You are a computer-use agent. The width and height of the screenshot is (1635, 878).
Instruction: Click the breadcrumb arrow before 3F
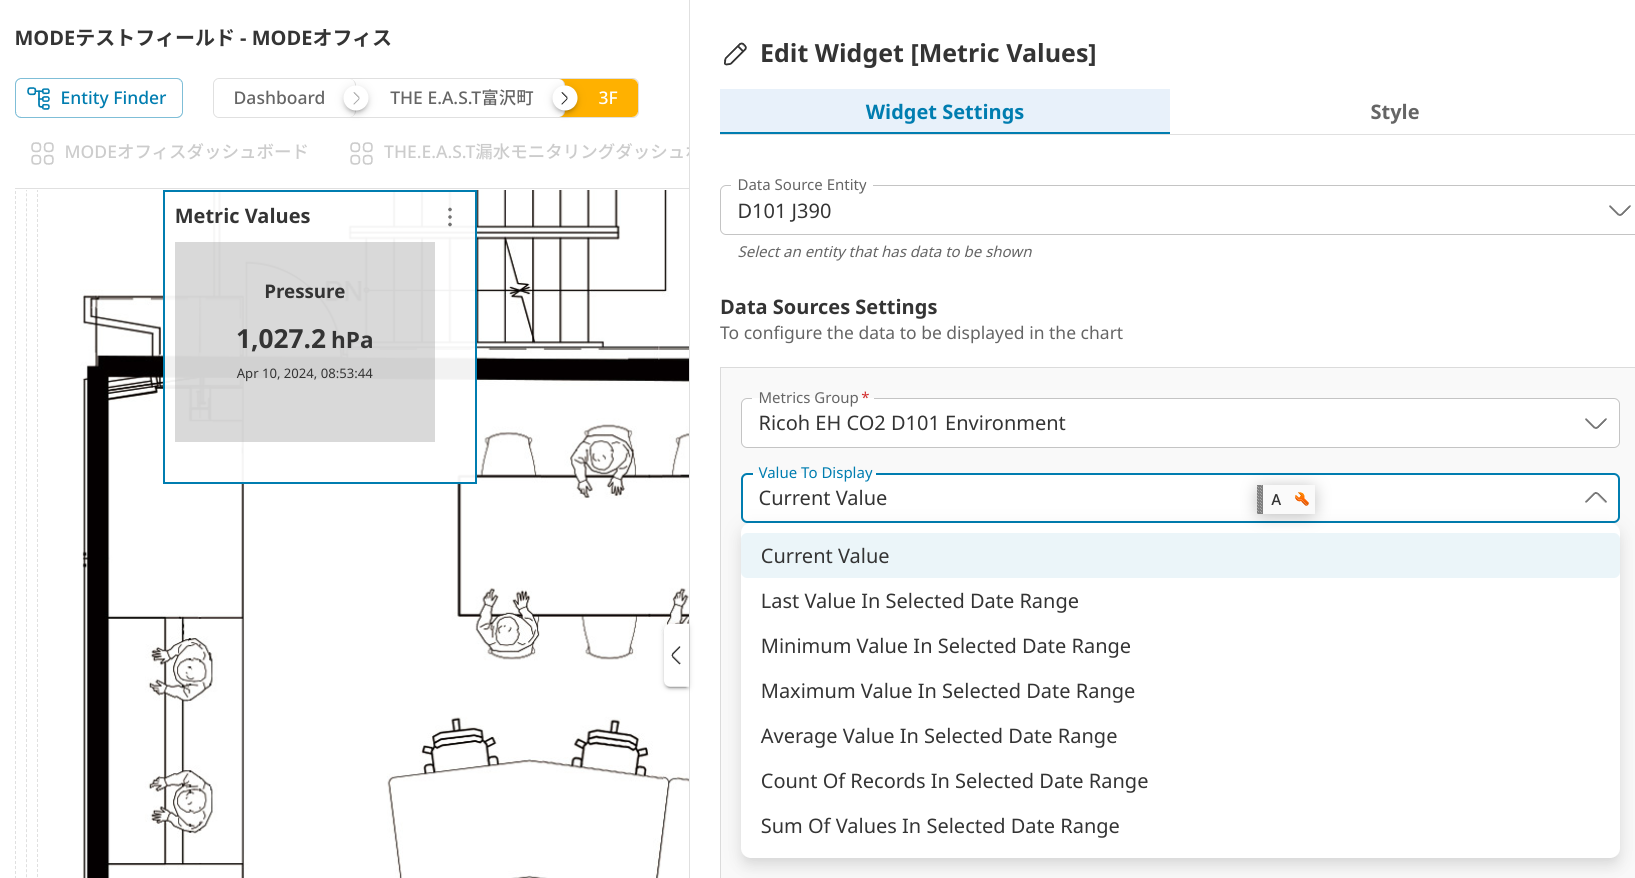pyautogui.click(x=565, y=98)
